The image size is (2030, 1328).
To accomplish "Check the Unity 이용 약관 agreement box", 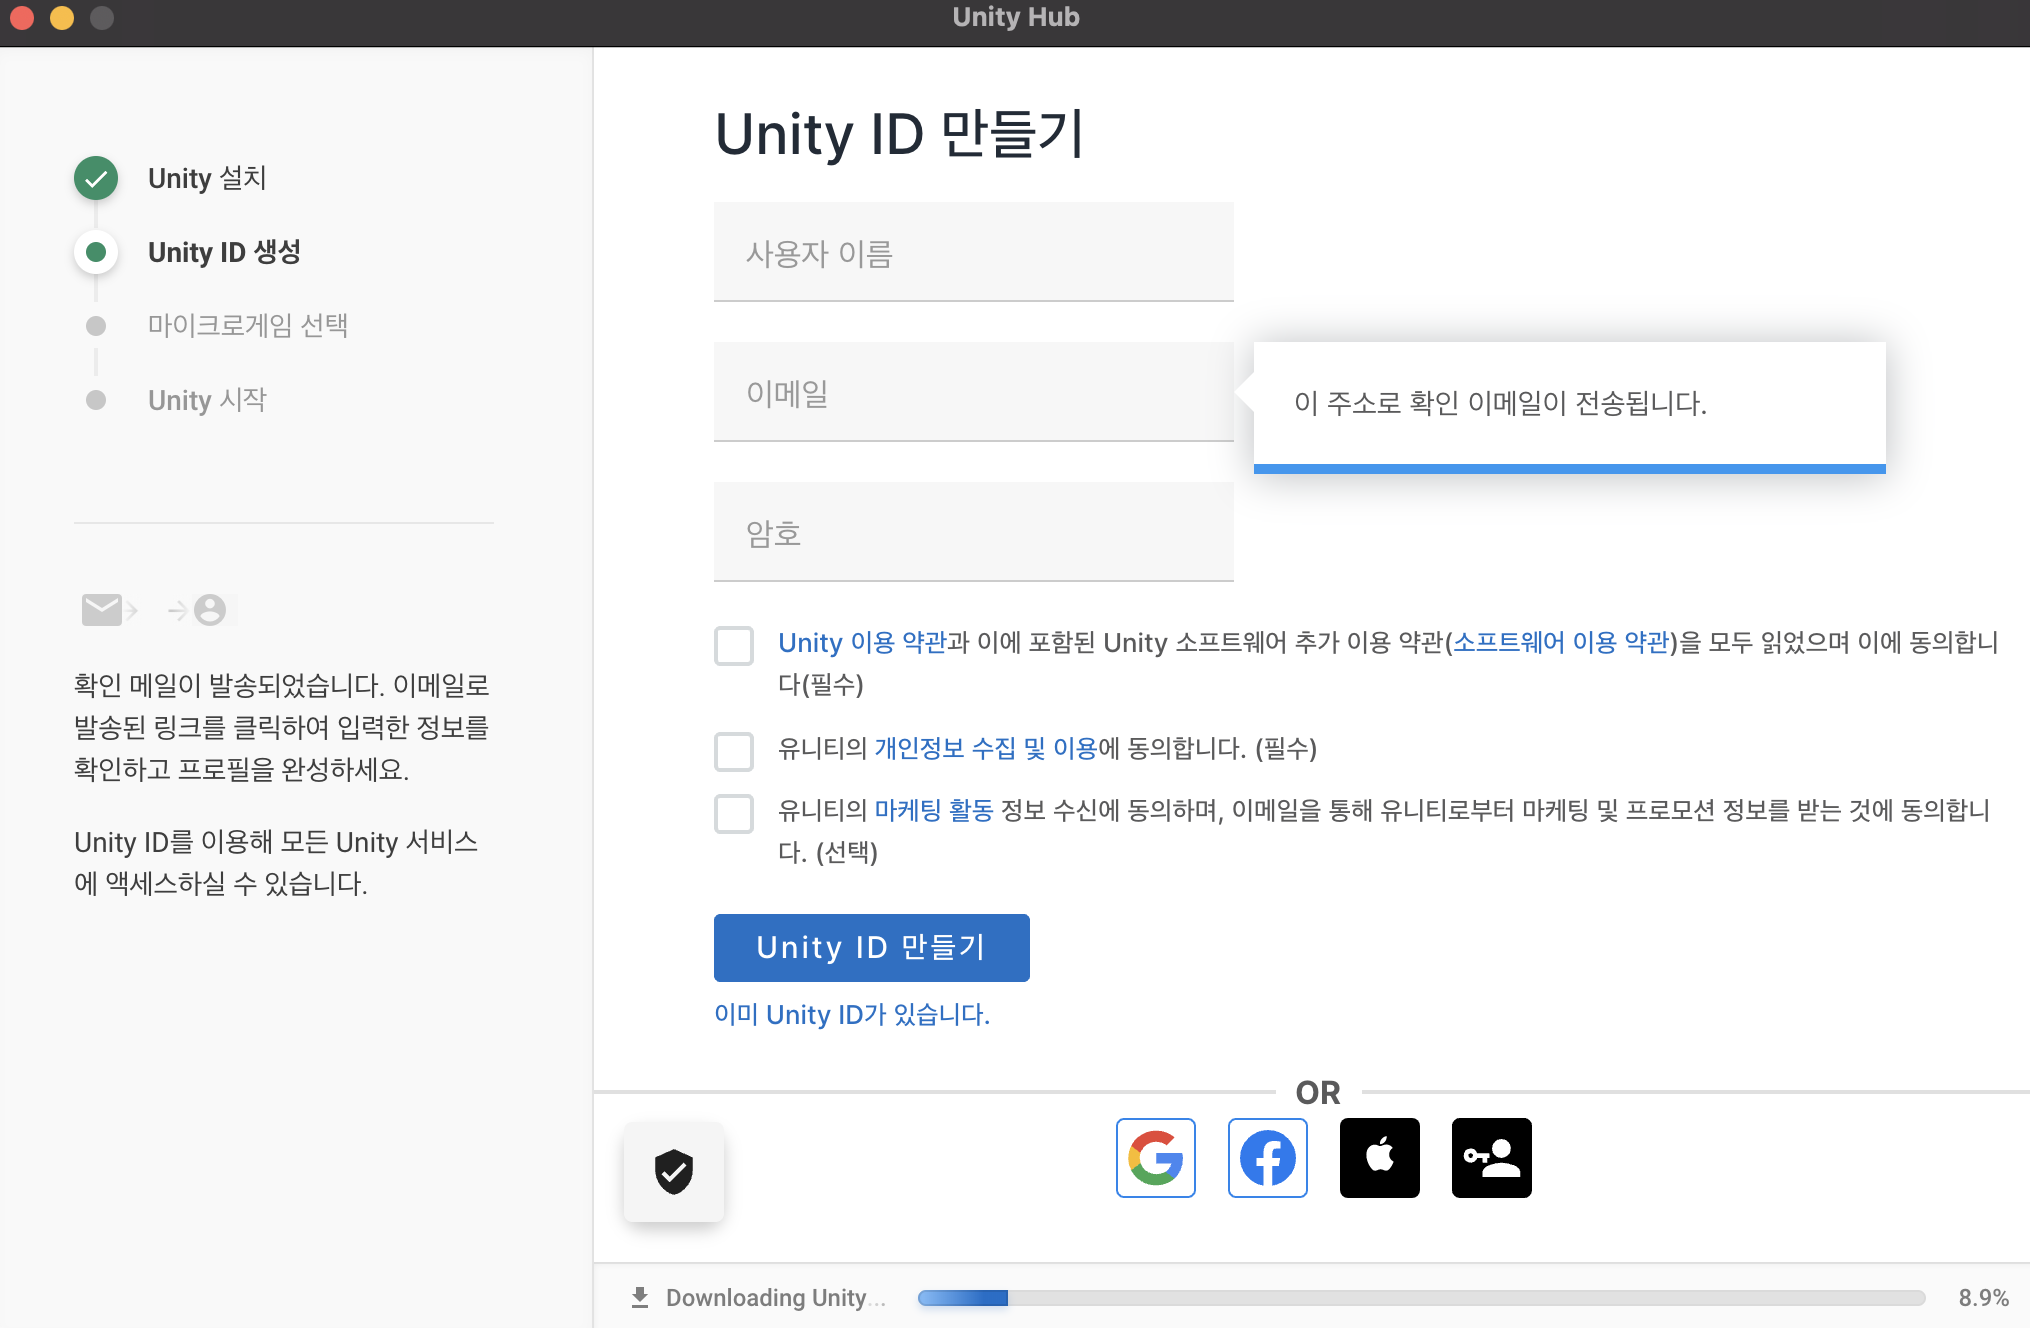I will coord(734,646).
